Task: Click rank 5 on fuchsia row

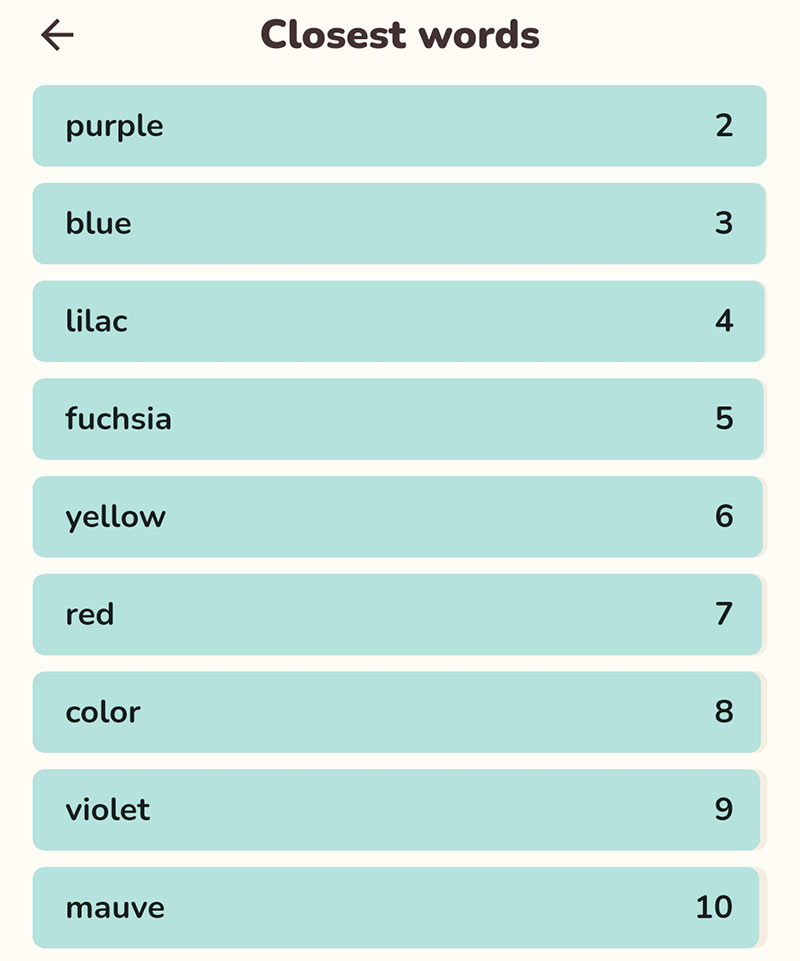Action: [724, 419]
